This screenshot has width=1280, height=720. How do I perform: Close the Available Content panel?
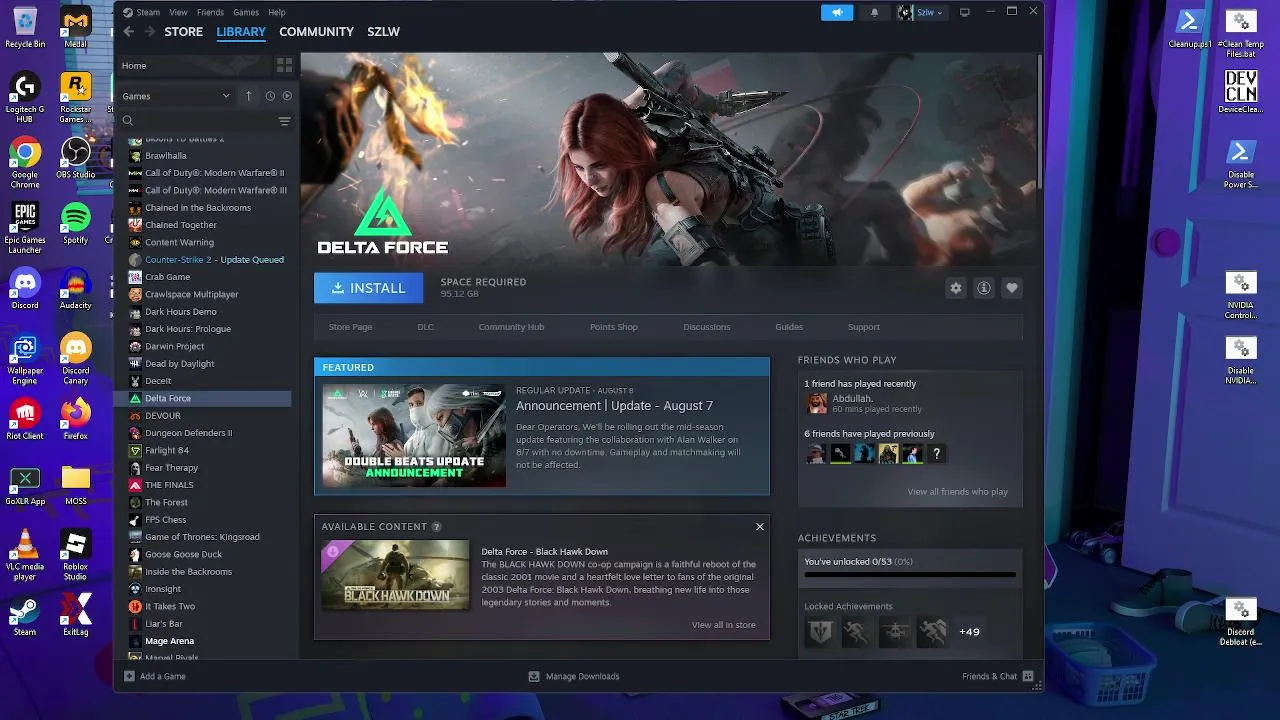[760, 526]
